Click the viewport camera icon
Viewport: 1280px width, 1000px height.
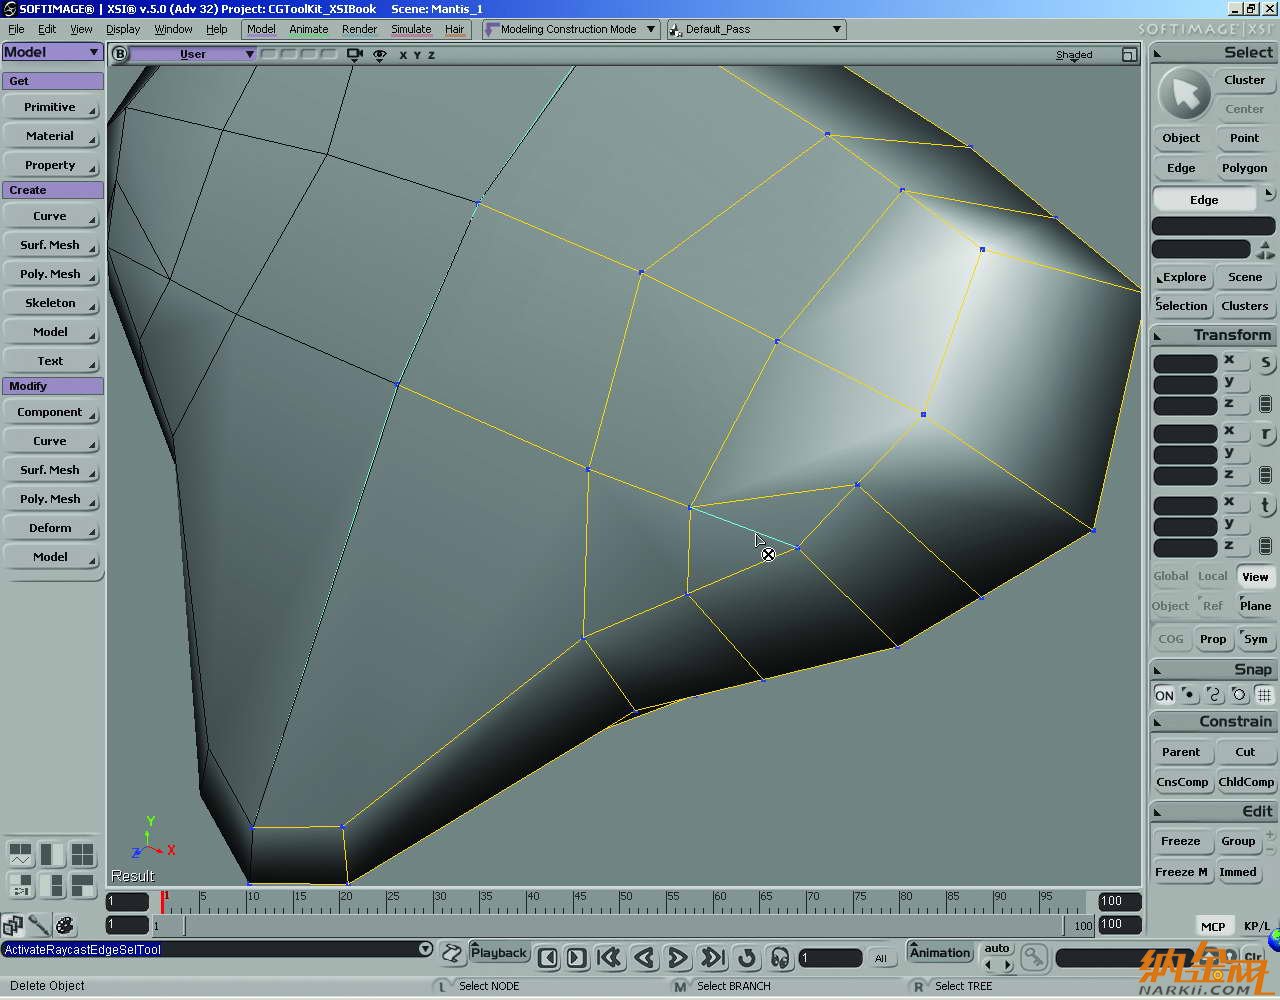coord(354,55)
